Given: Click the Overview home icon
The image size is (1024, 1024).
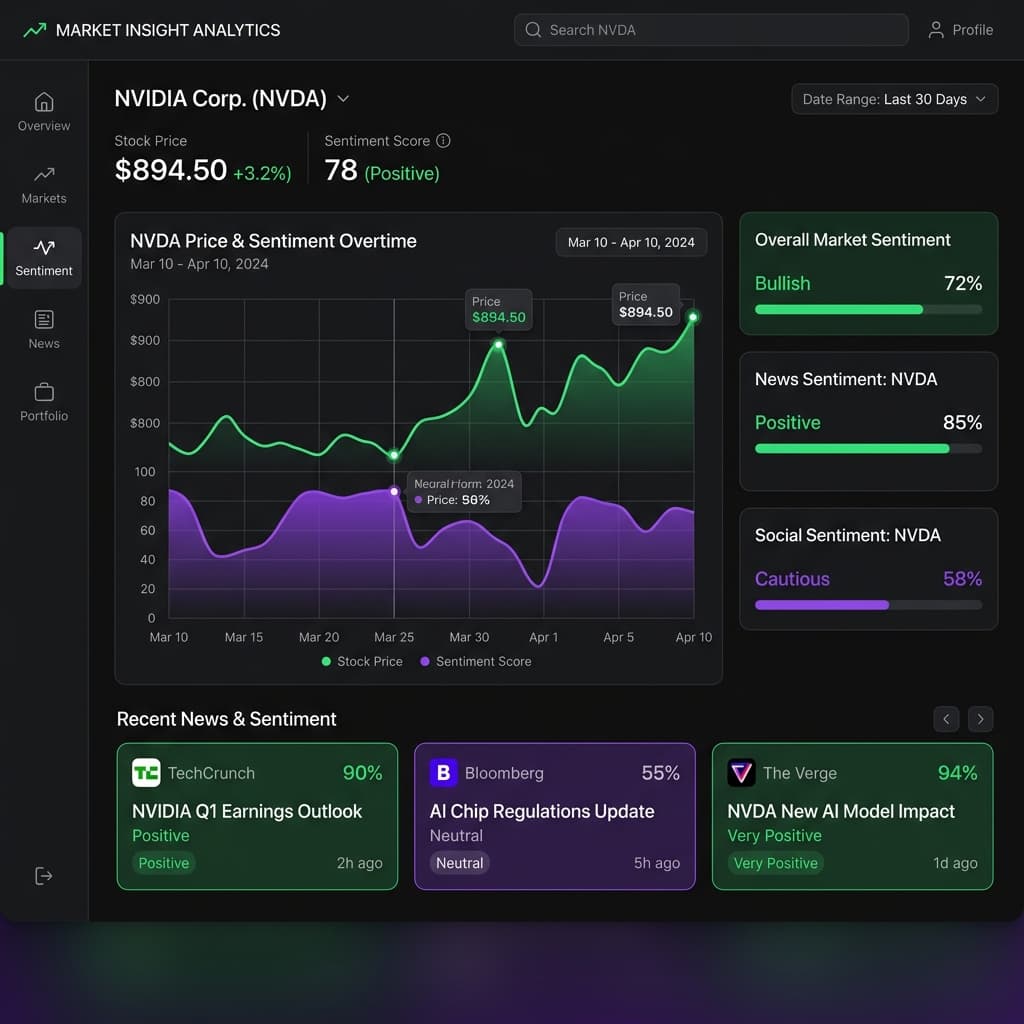Looking at the screenshot, I should click(44, 102).
